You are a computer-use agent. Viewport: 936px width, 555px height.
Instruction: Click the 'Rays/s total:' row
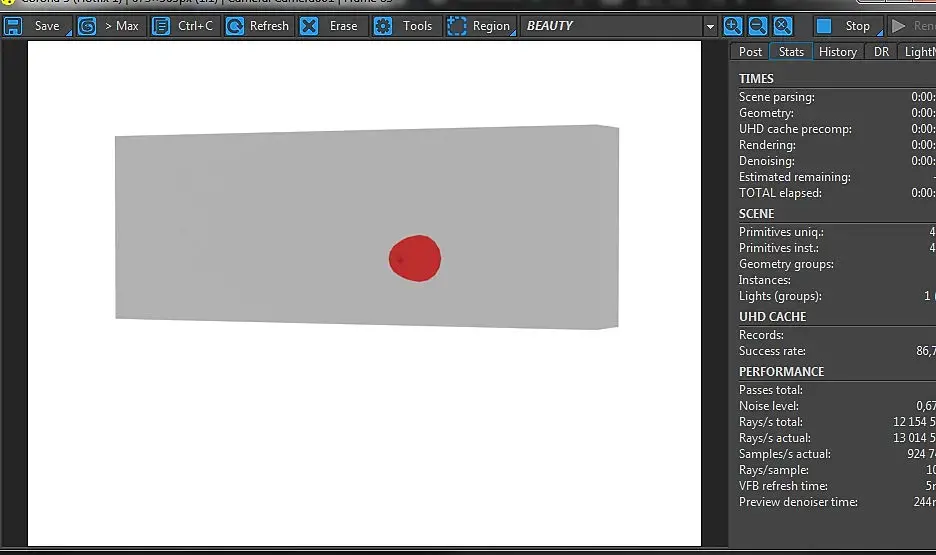coord(837,422)
